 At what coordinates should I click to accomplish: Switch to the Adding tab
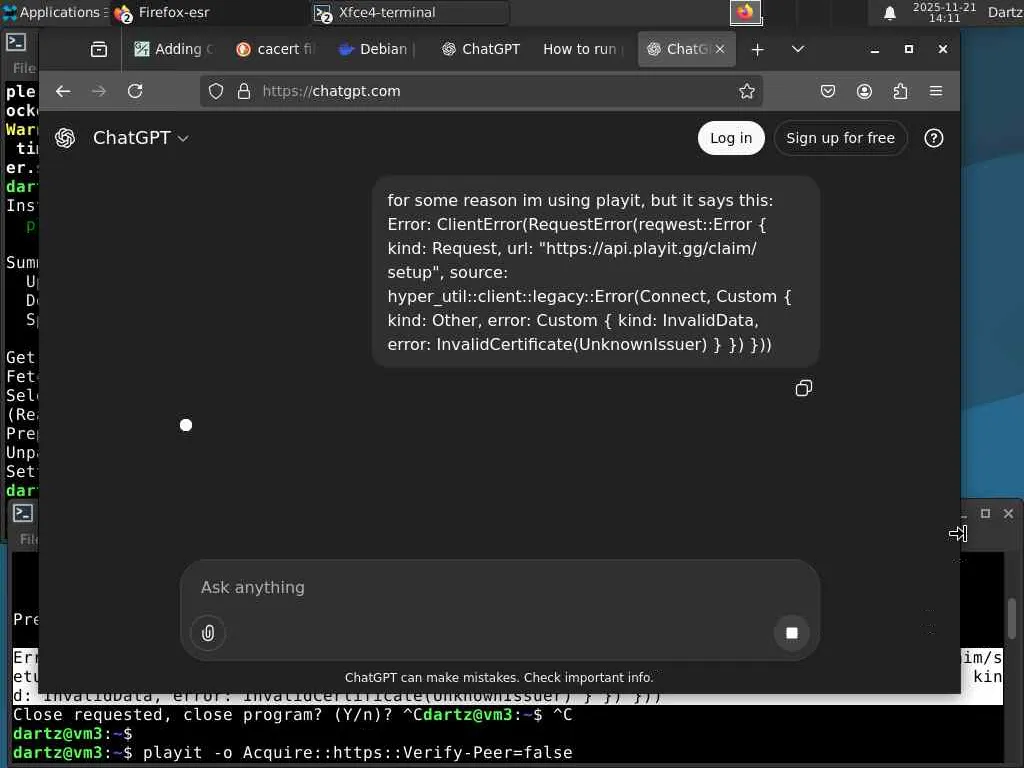click(173, 50)
